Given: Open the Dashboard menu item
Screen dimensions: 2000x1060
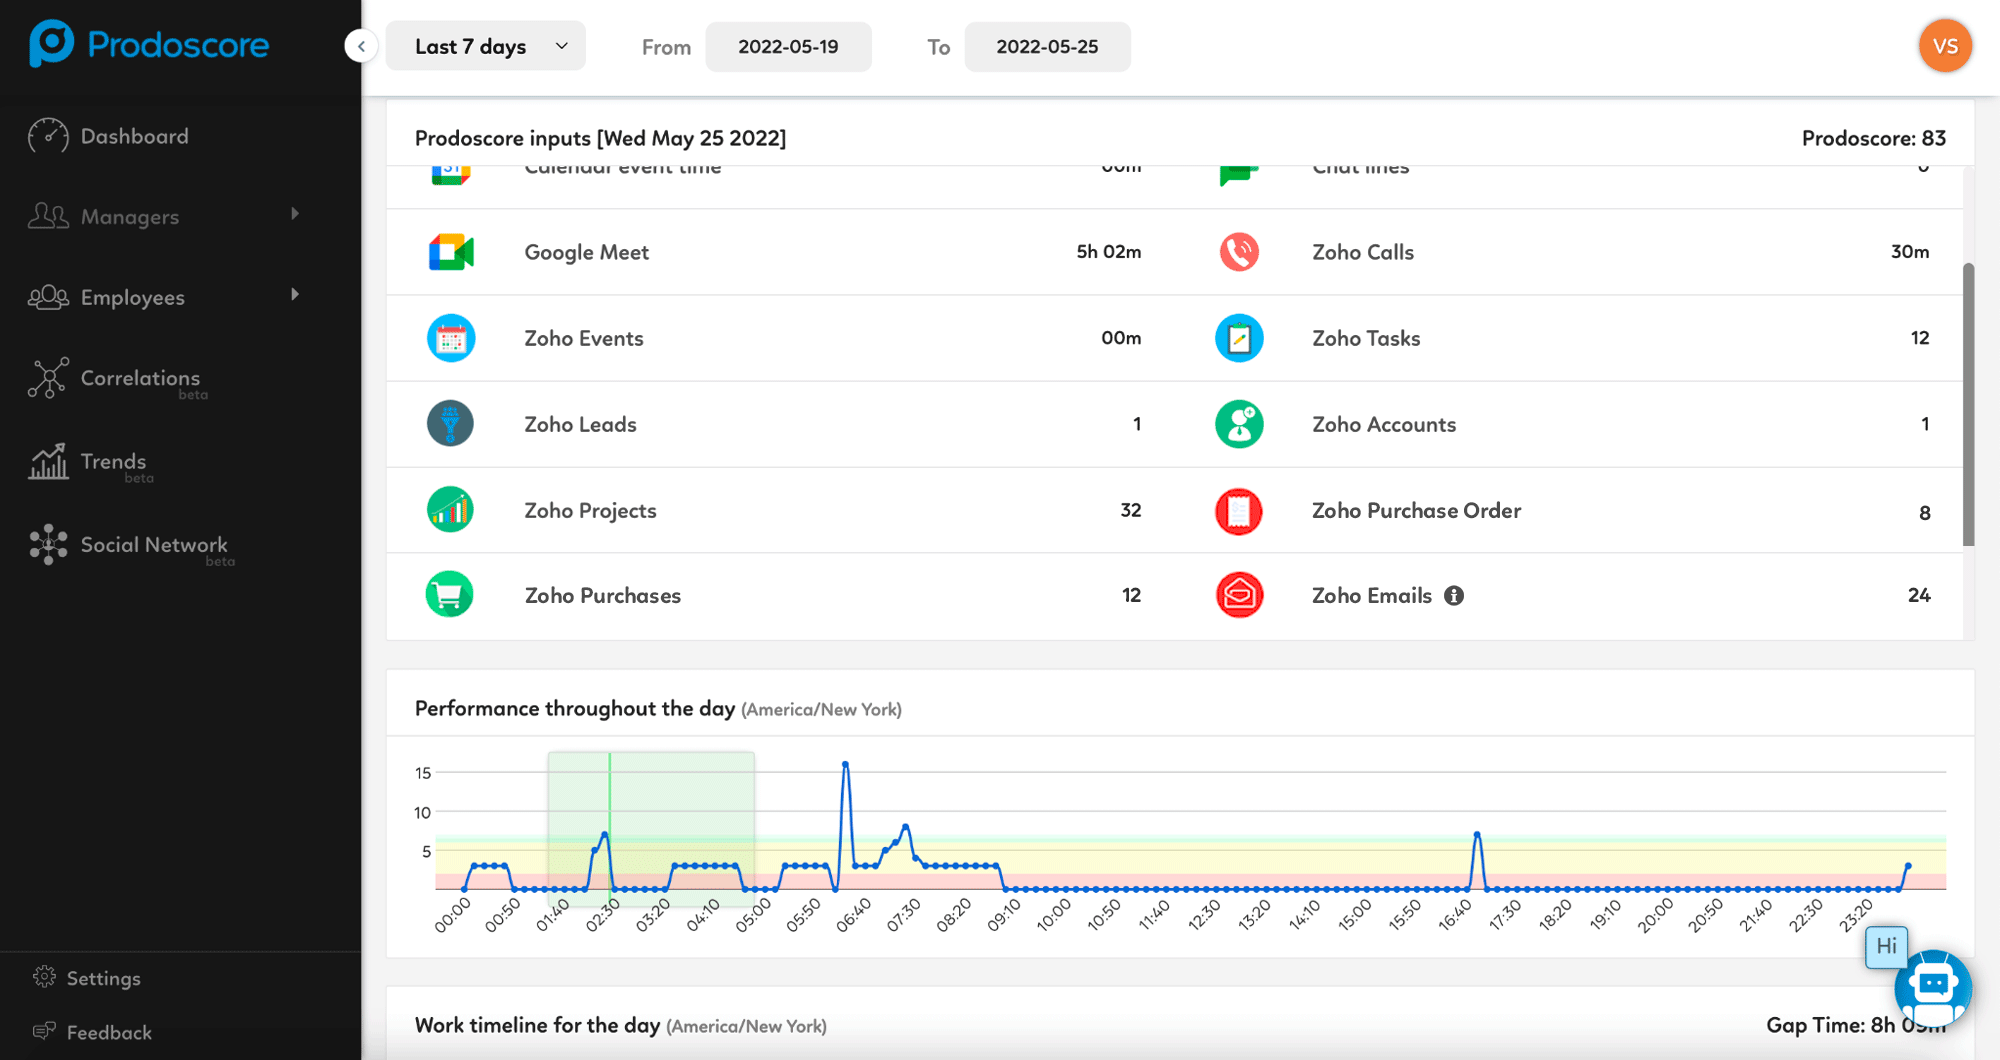Looking at the screenshot, I should coord(134,136).
